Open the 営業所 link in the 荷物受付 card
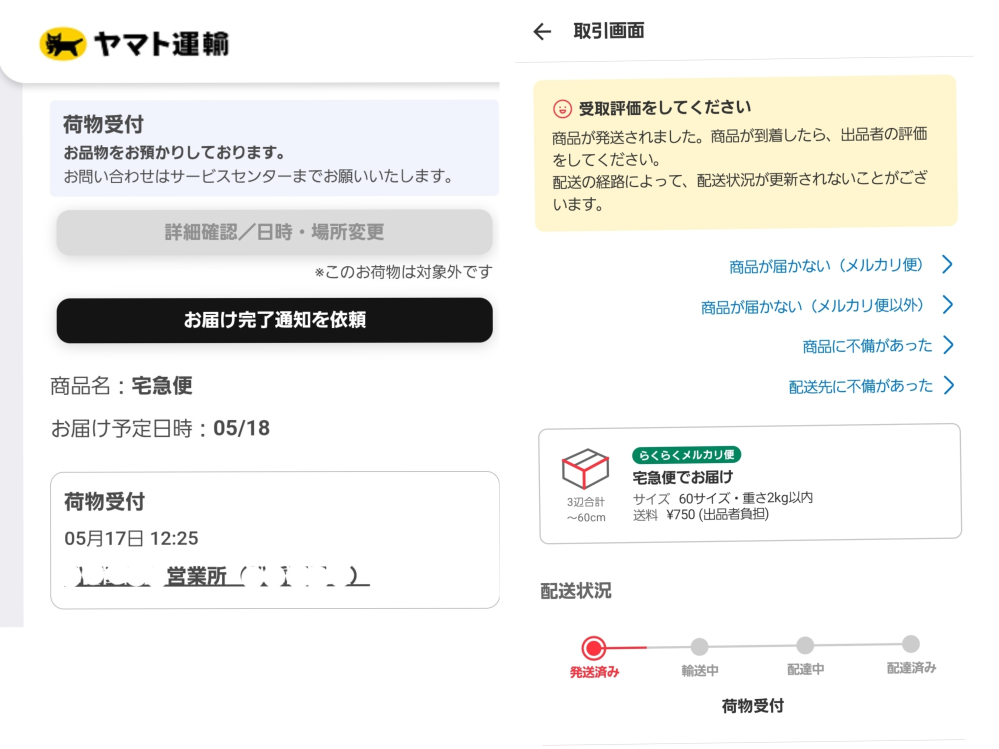Image resolution: width=999 pixels, height=749 pixels. [x=217, y=576]
